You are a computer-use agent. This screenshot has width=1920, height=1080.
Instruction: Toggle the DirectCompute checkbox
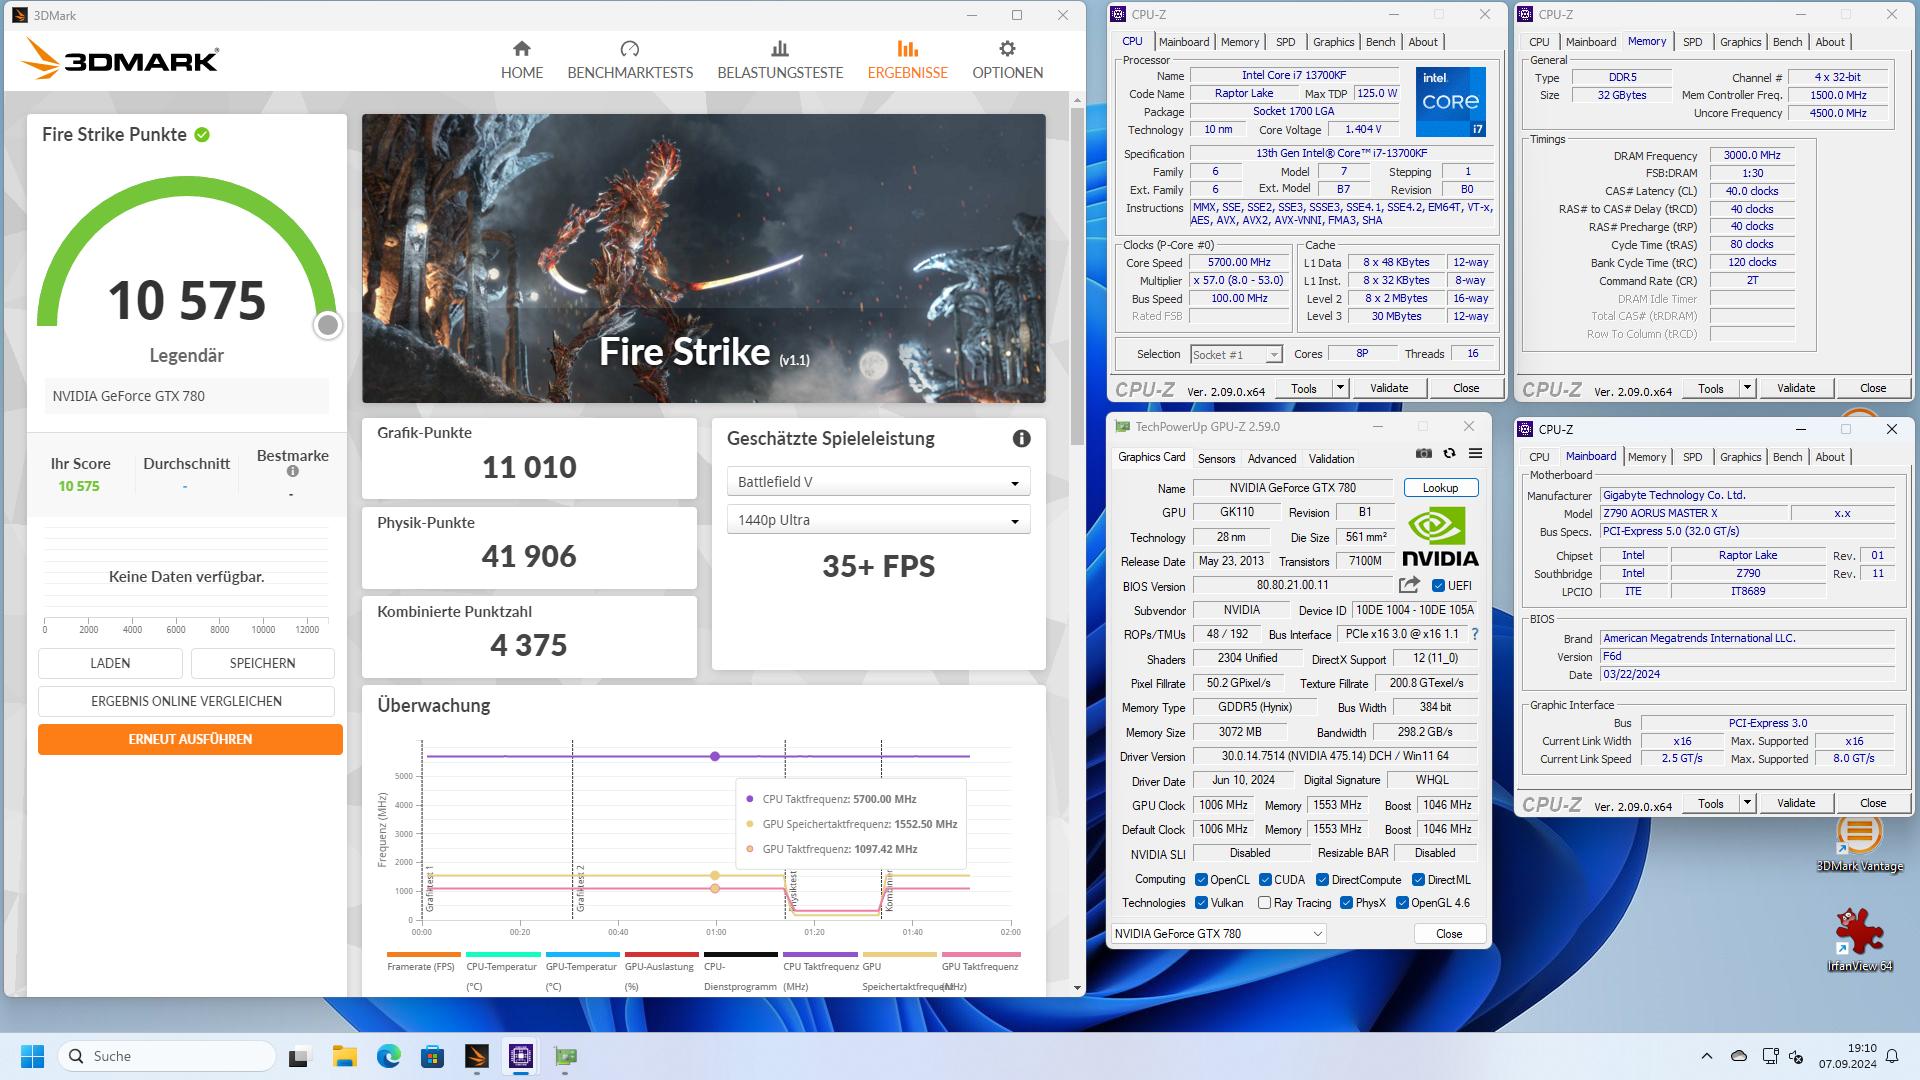pos(1322,880)
